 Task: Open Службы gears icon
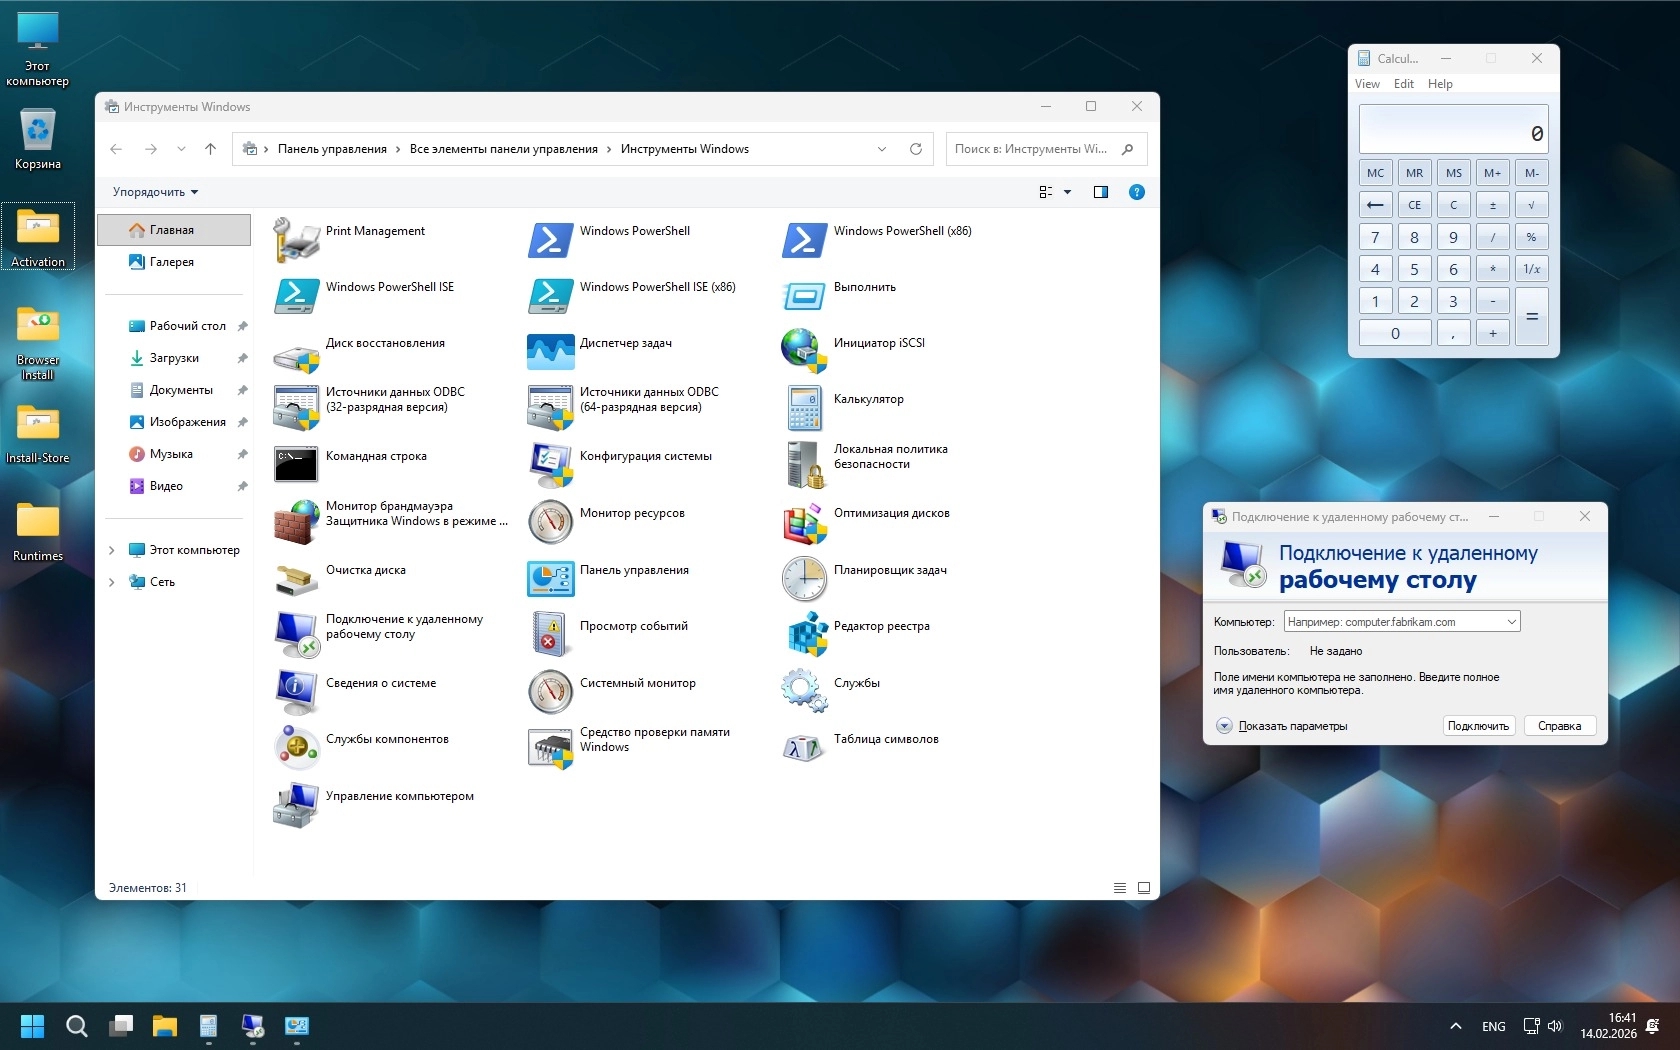tap(804, 691)
